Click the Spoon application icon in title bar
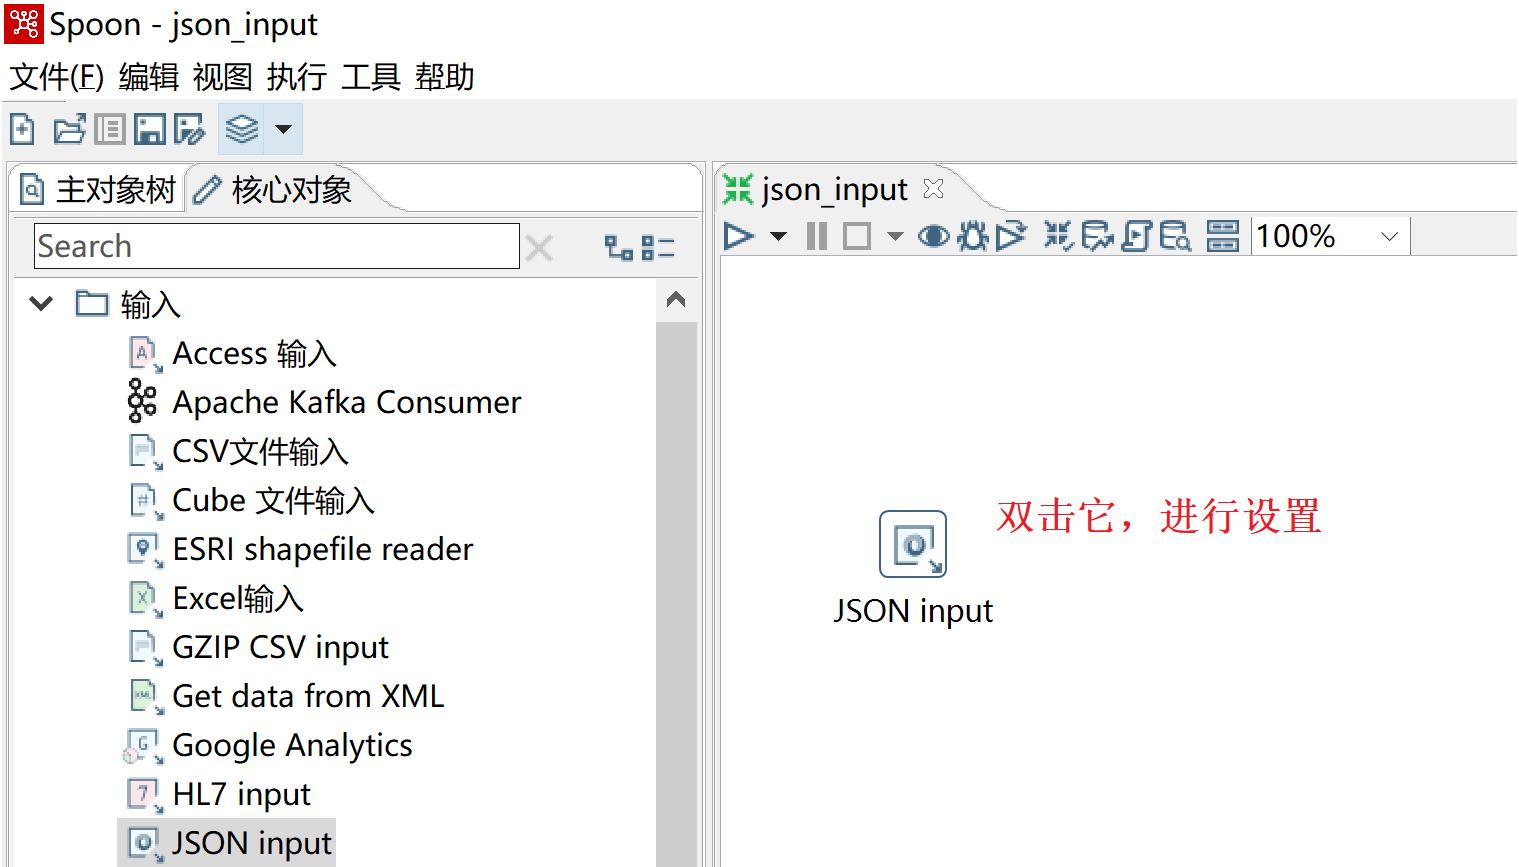 [x=24, y=24]
